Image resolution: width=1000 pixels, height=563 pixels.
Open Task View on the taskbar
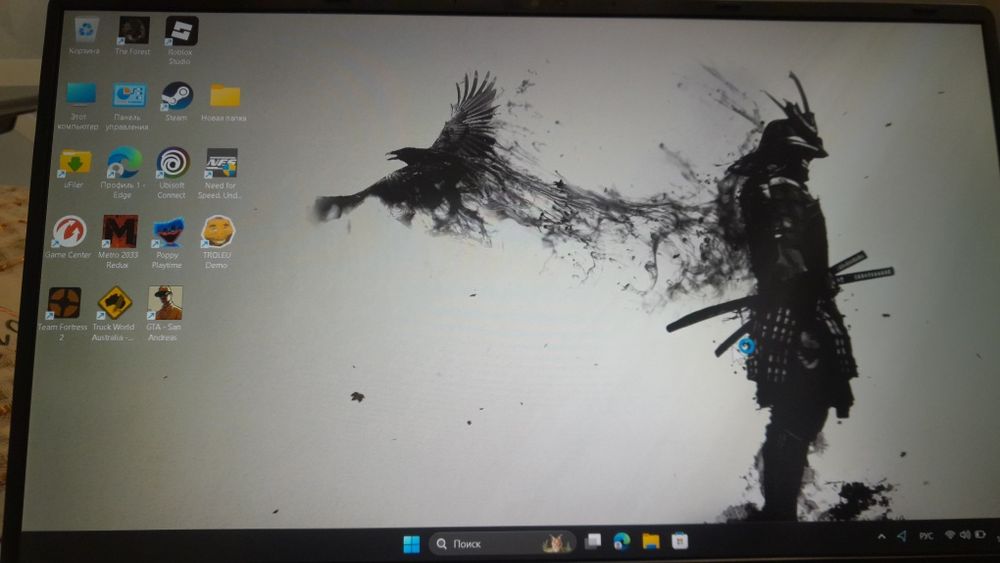click(593, 542)
